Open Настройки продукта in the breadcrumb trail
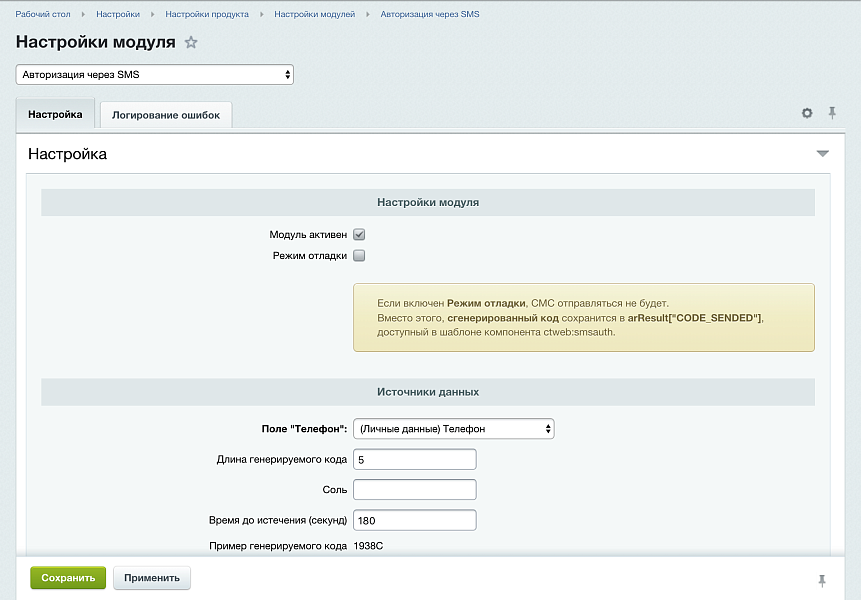Screen dimensions: 861x600 pyautogui.click(x=211, y=15)
